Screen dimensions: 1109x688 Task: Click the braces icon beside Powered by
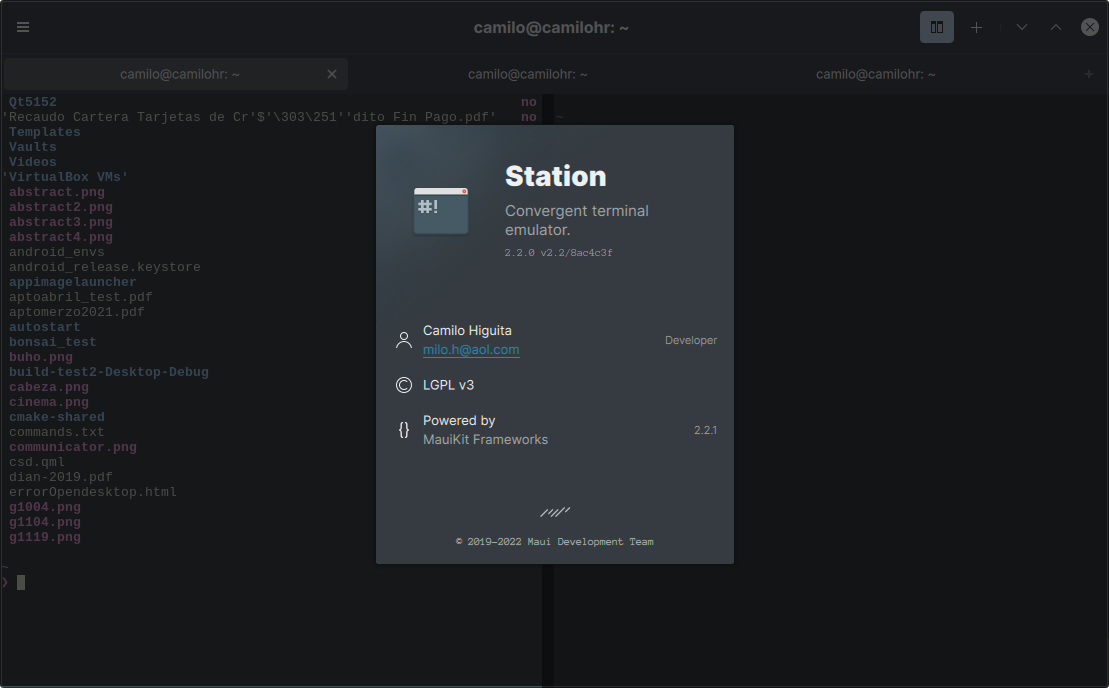[x=404, y=430]
